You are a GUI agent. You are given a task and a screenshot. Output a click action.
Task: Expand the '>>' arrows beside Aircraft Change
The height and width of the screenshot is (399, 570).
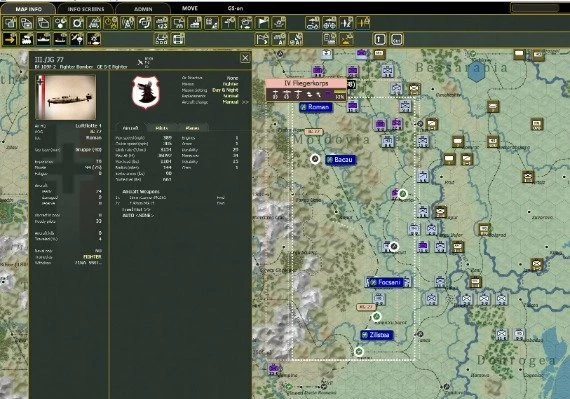click(x=245, y=102)
